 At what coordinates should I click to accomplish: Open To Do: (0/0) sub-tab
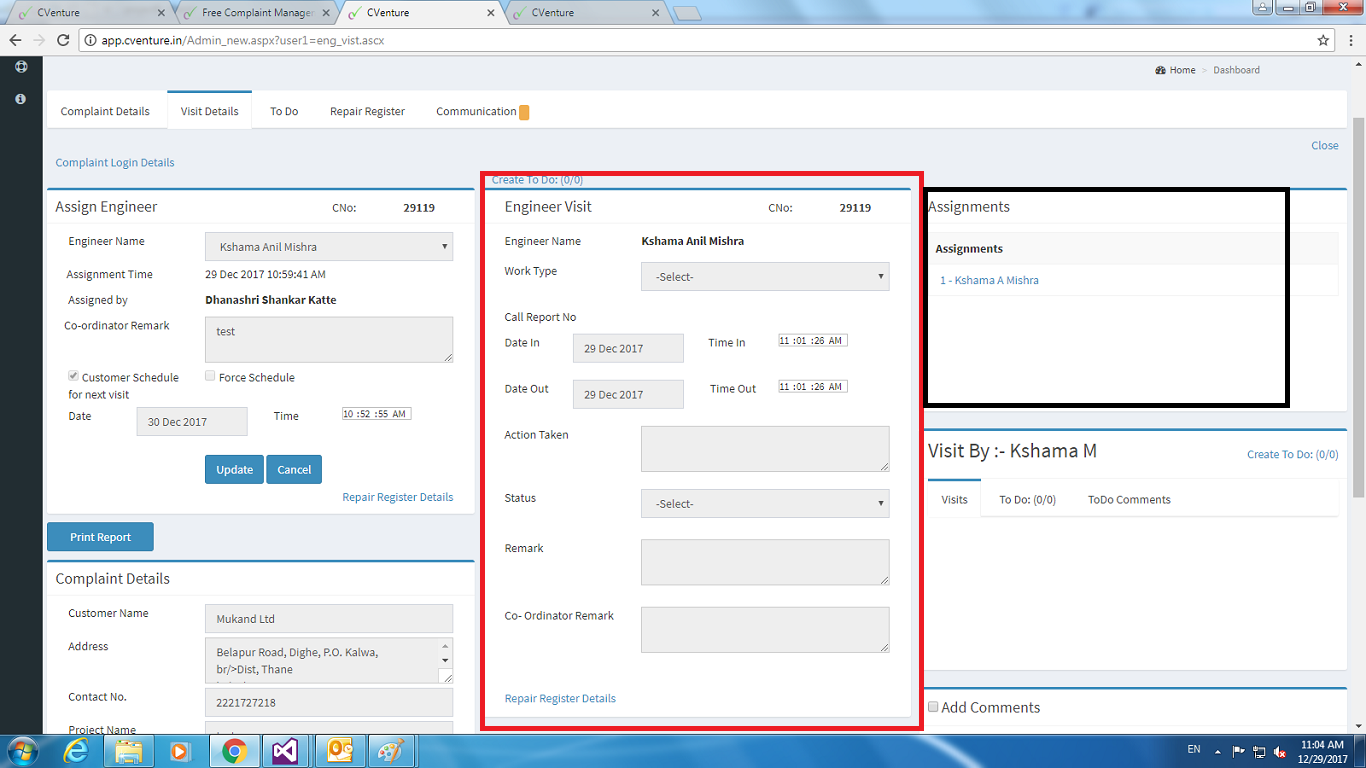click(x=1027, y=499)
